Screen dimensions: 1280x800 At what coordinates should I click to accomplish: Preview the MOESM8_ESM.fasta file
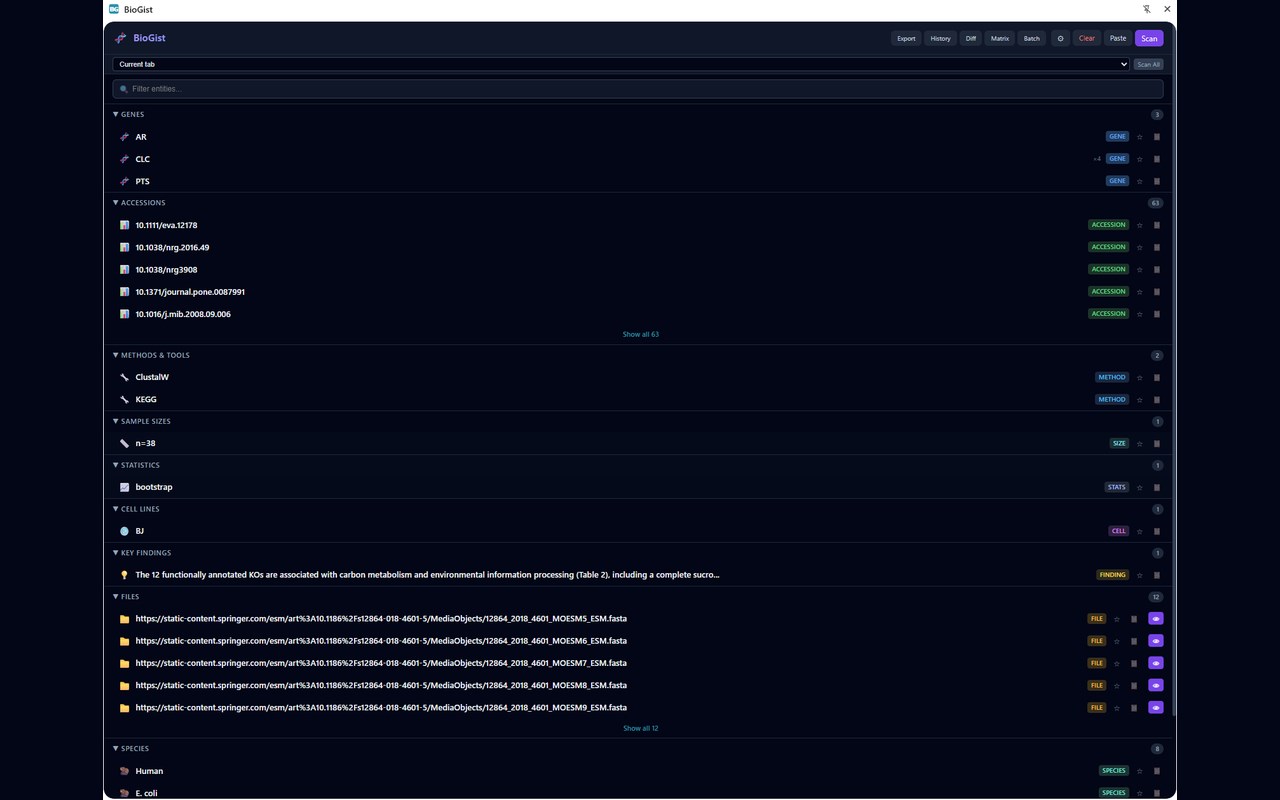click(x=1156, y=685)
